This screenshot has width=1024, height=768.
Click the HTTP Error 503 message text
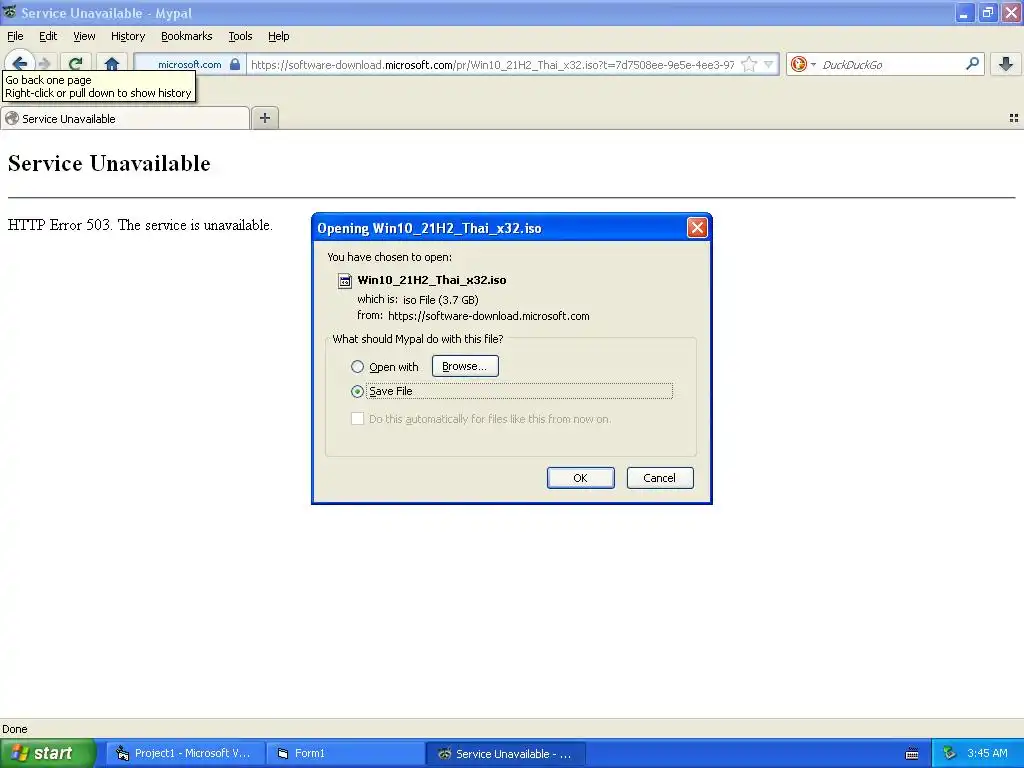[x=140, y=225]
